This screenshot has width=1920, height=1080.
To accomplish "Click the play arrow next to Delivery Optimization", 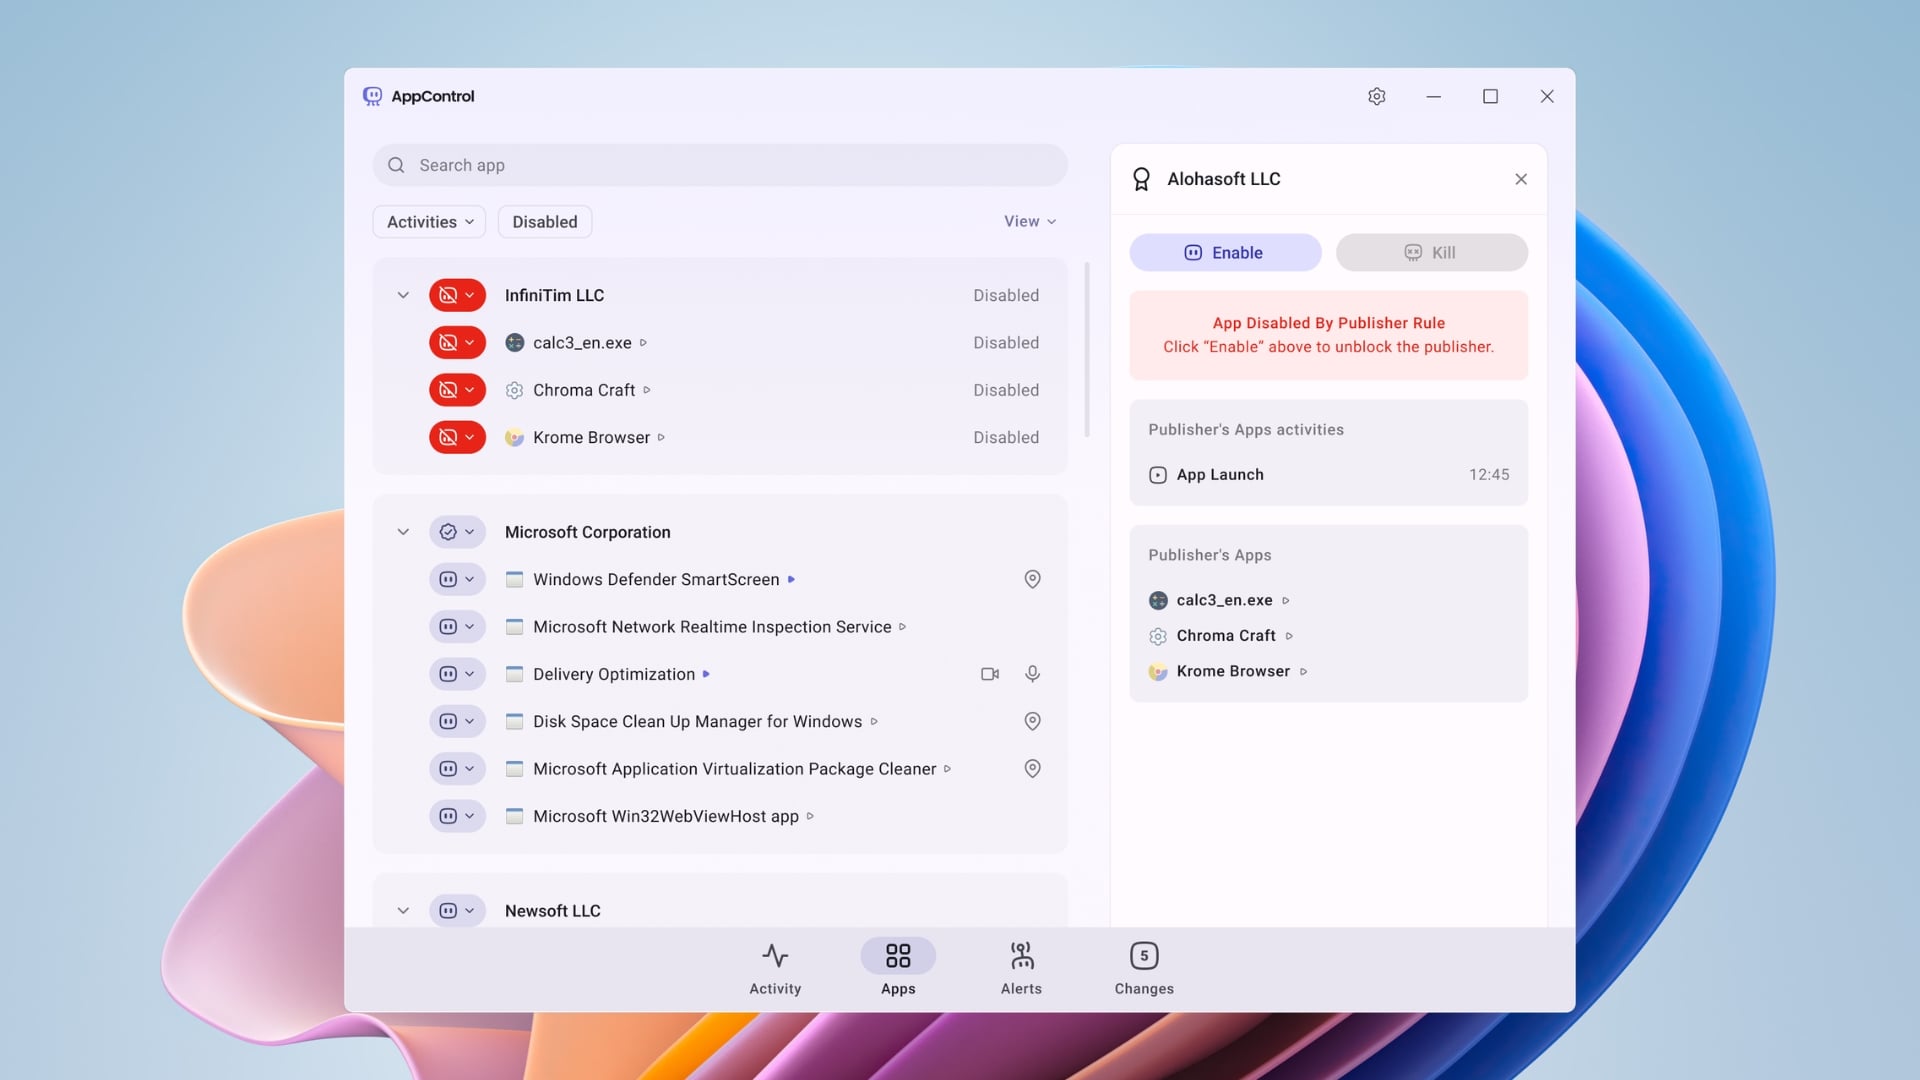I will (x=706, y=674).
